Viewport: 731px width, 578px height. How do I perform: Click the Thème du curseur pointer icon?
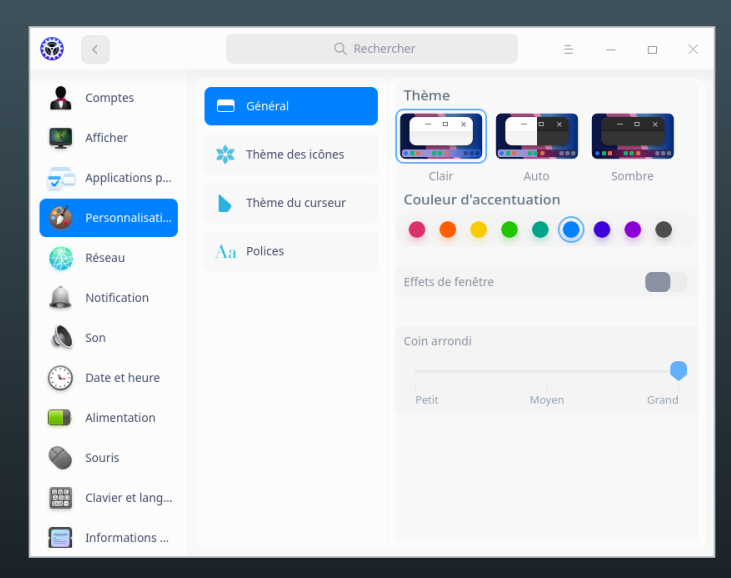pos(225,203)
